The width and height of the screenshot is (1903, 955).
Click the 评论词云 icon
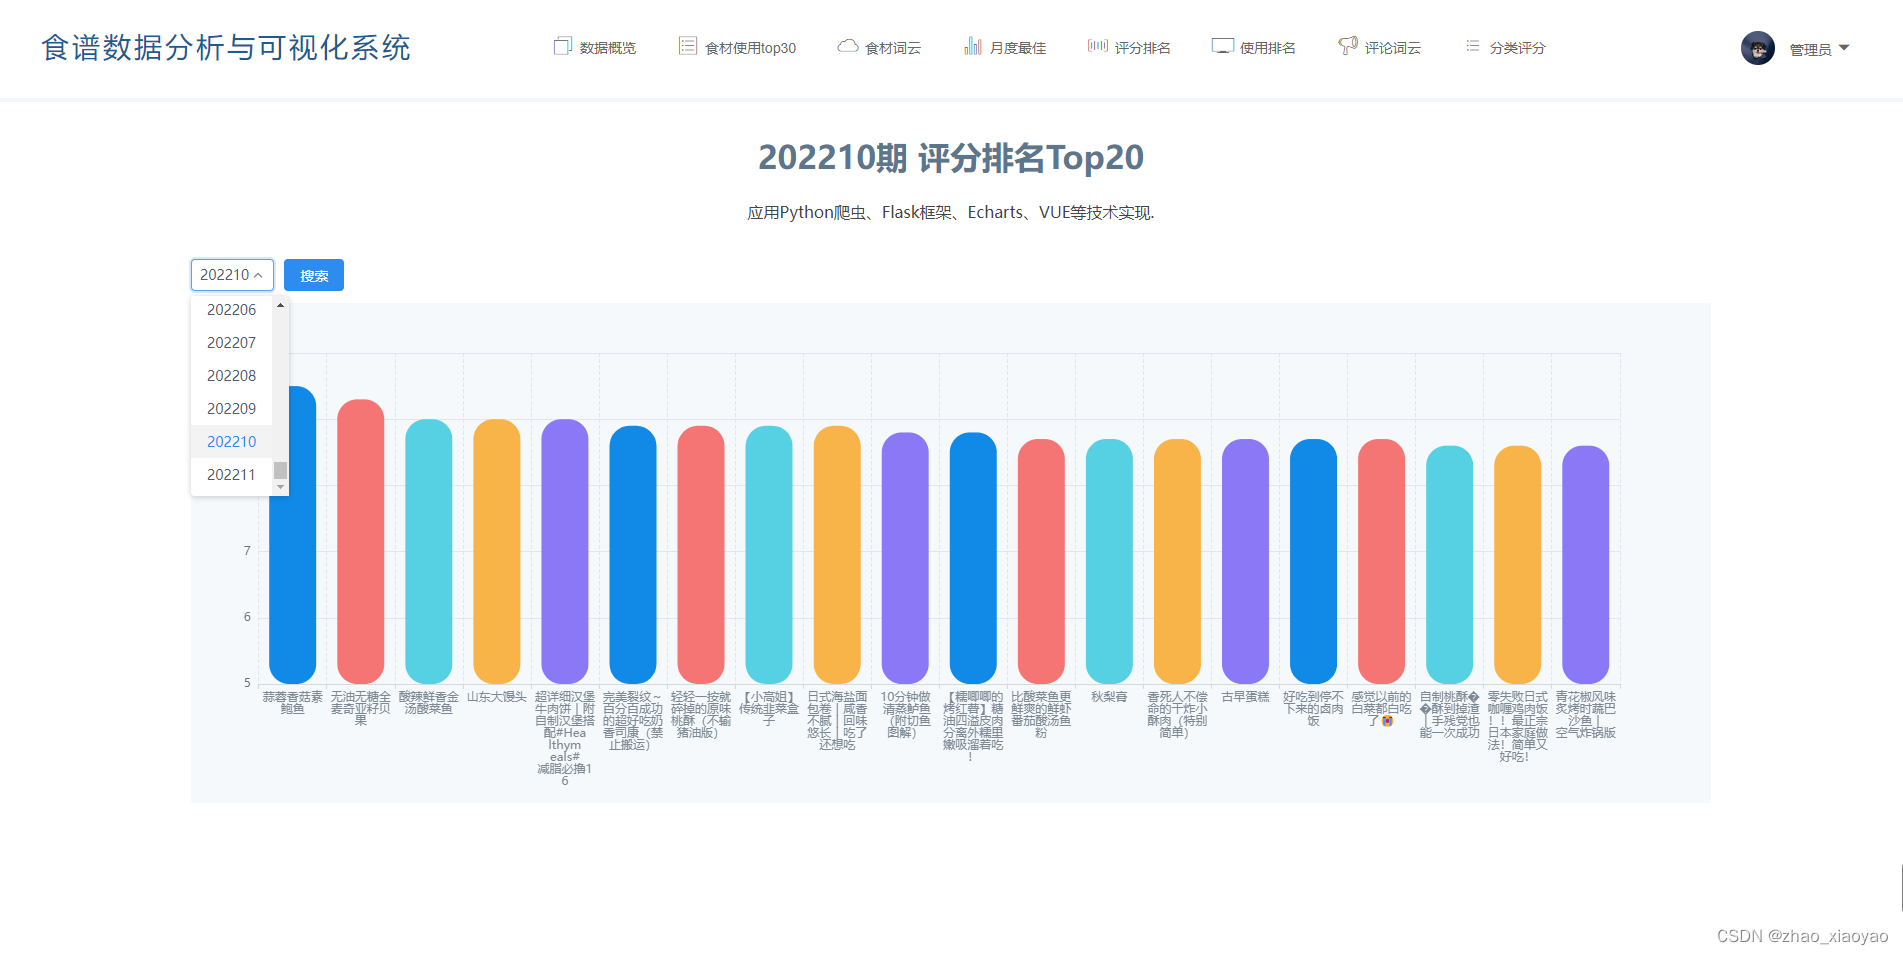click(1347, 46)
